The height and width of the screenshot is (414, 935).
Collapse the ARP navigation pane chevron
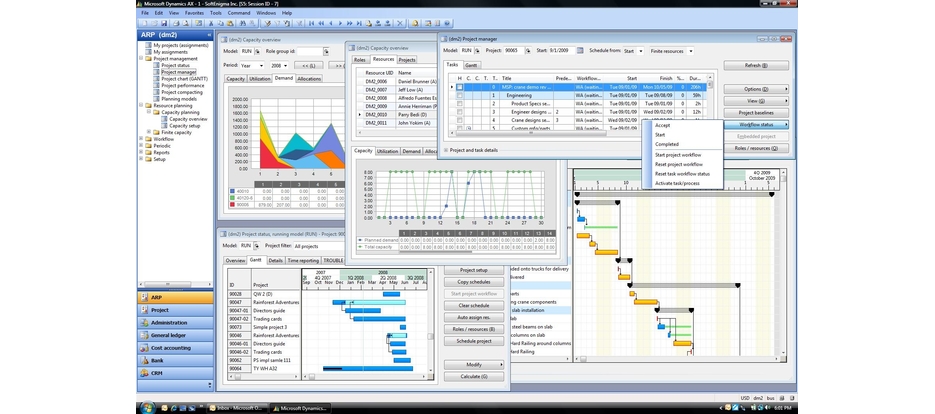tap(209, 35)
